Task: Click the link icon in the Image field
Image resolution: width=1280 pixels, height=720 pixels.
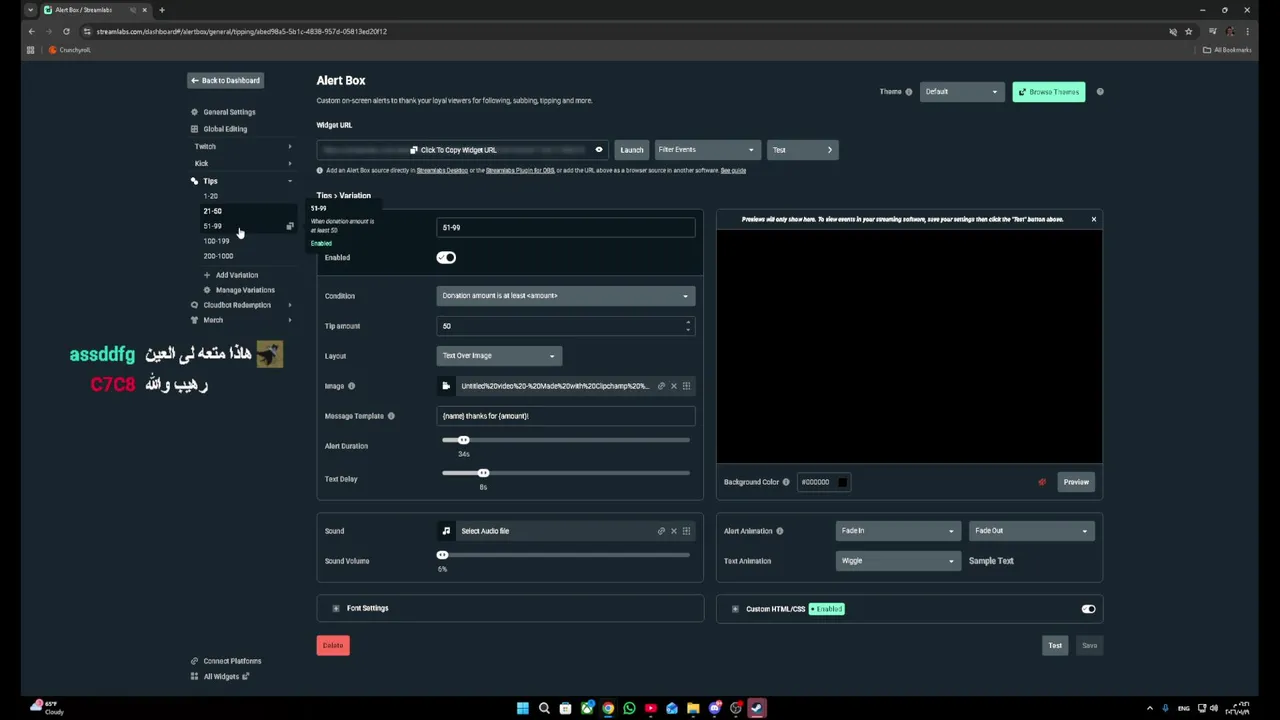Action: pos(661,386)
